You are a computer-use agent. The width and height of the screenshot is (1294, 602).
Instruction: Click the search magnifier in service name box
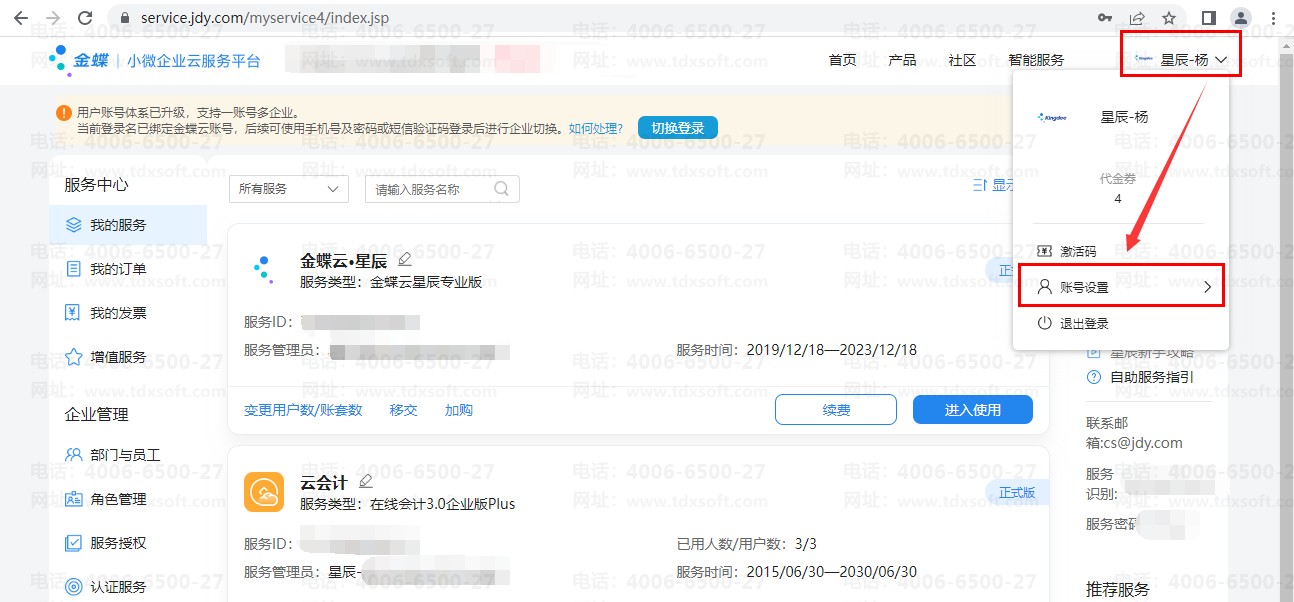[x=502, y=188]
